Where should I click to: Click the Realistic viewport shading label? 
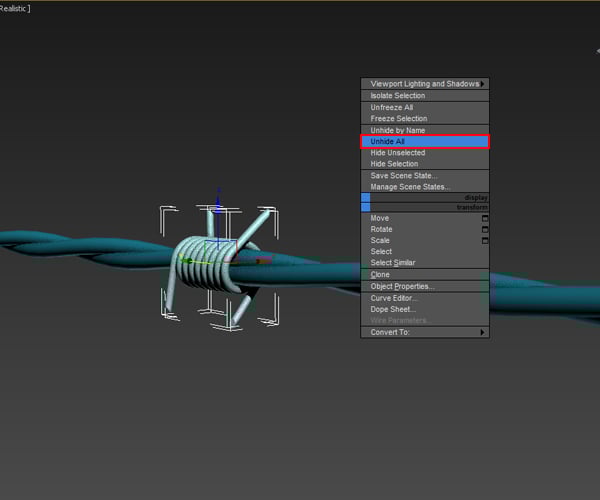tap(13, 8)
